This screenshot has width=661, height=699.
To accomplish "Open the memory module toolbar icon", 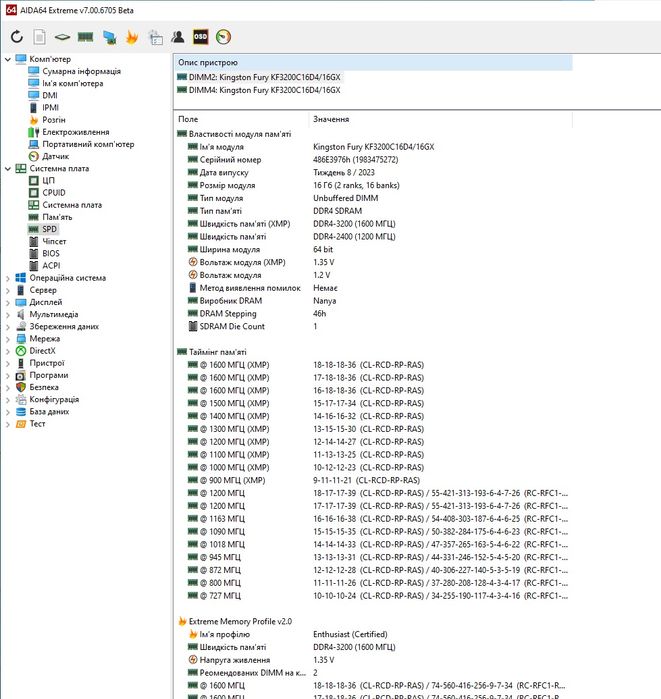I will (86, 37).
